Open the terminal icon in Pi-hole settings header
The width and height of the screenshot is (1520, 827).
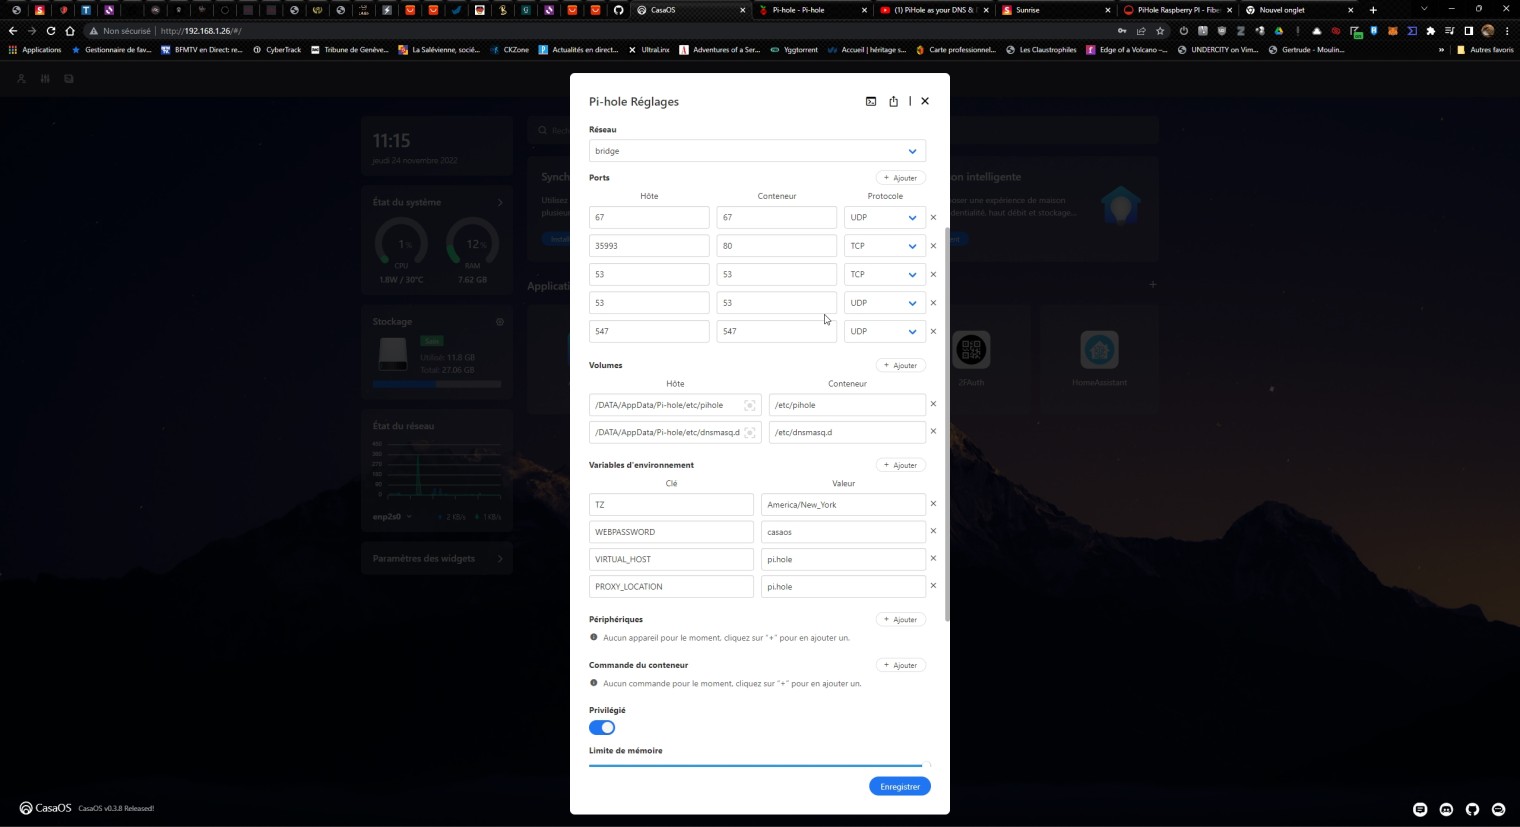point(871,101)
